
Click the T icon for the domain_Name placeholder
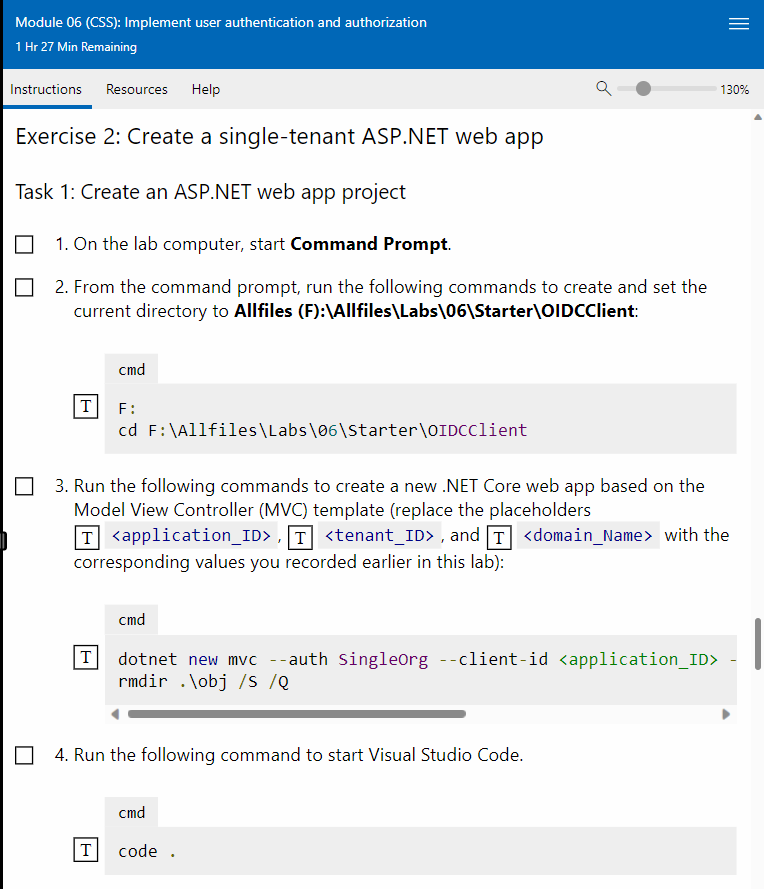(499, 537)
